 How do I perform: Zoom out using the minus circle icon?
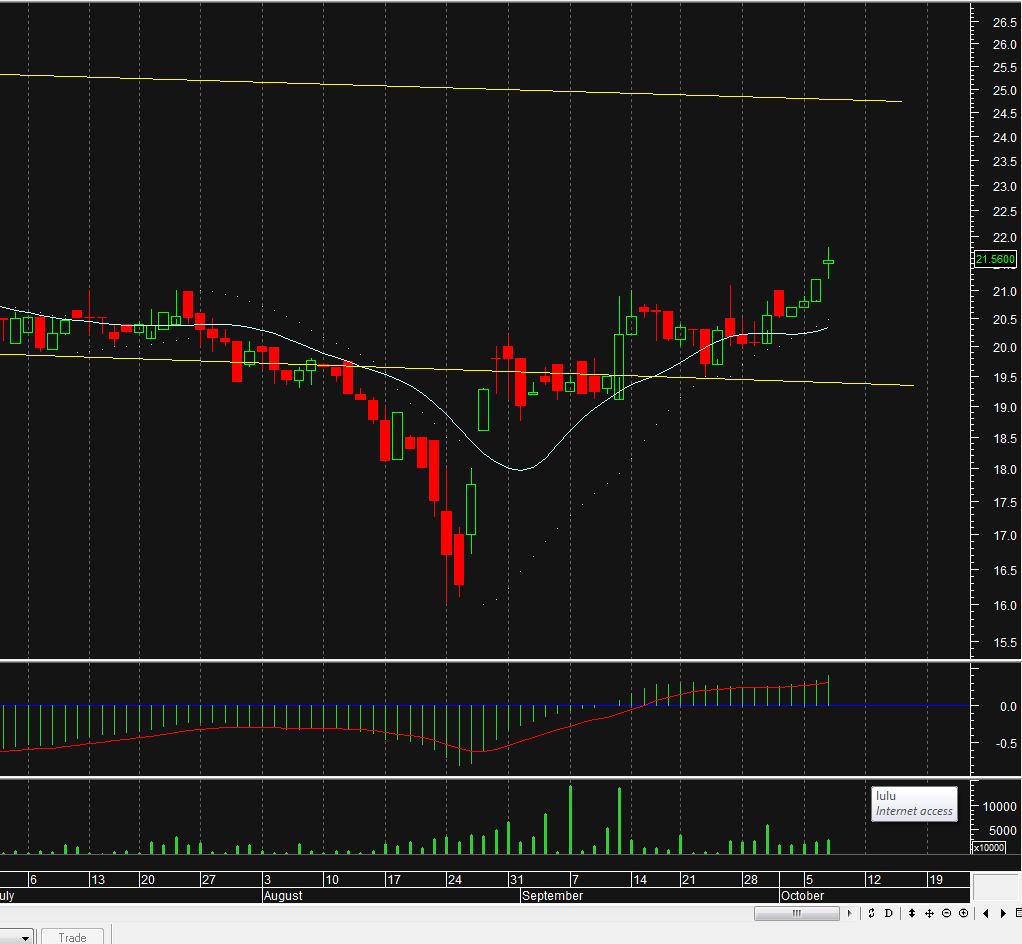pyautogui.click(x=946, y=913)
